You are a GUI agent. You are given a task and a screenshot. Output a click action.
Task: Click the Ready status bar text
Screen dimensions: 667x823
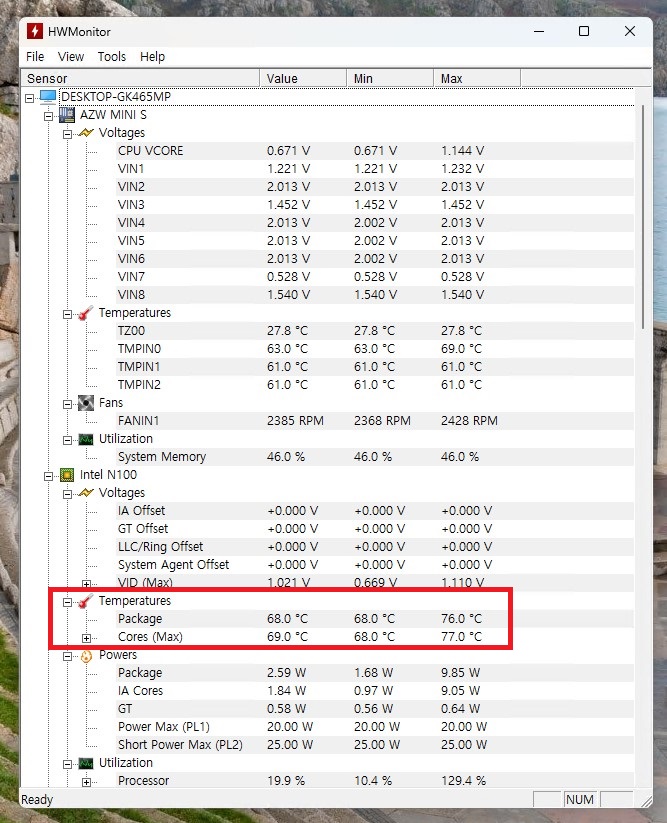[x=37, y=800]
